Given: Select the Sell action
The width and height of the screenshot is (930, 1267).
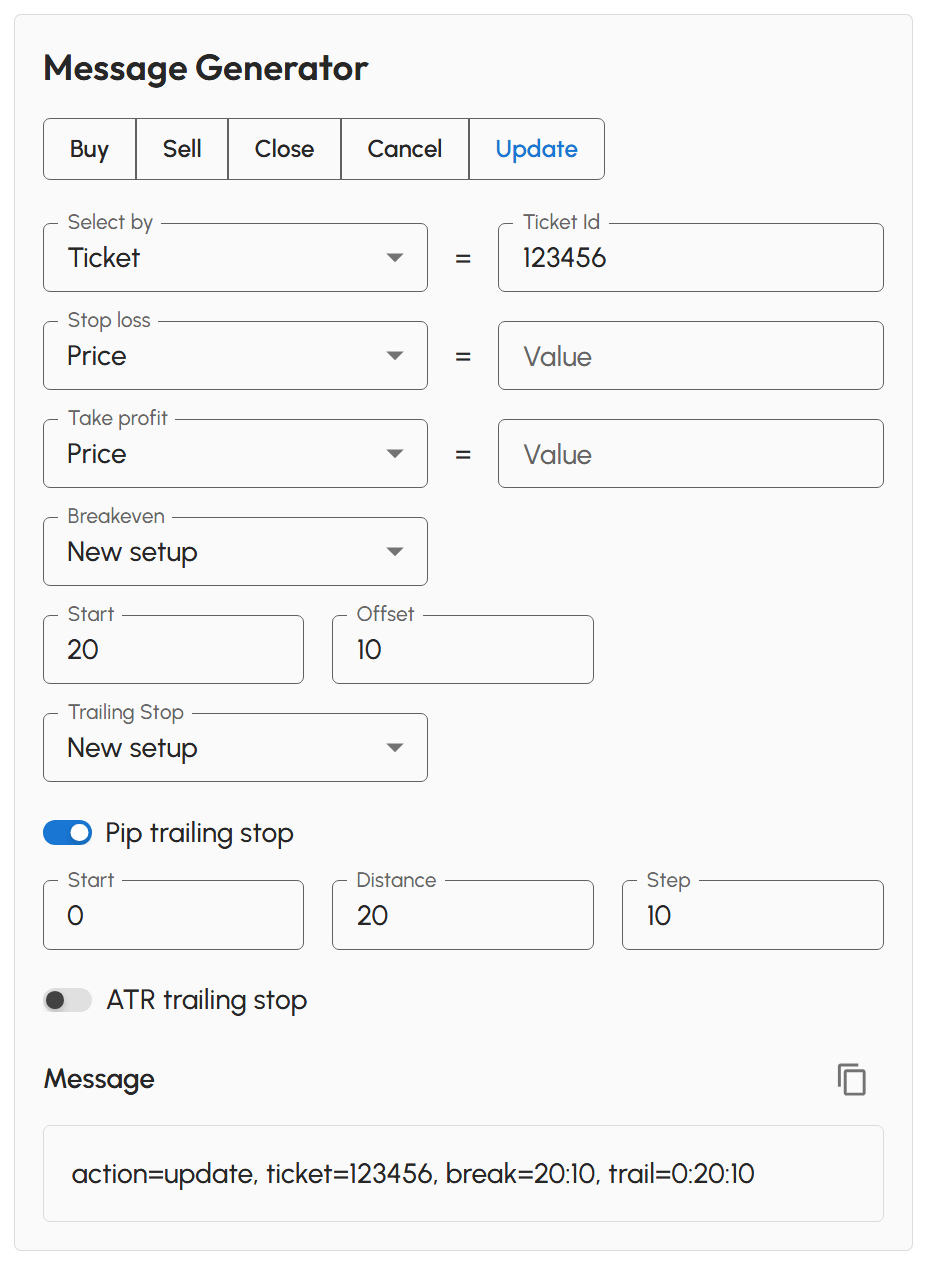Looking at the screenshot, I should tap(181, 148).
